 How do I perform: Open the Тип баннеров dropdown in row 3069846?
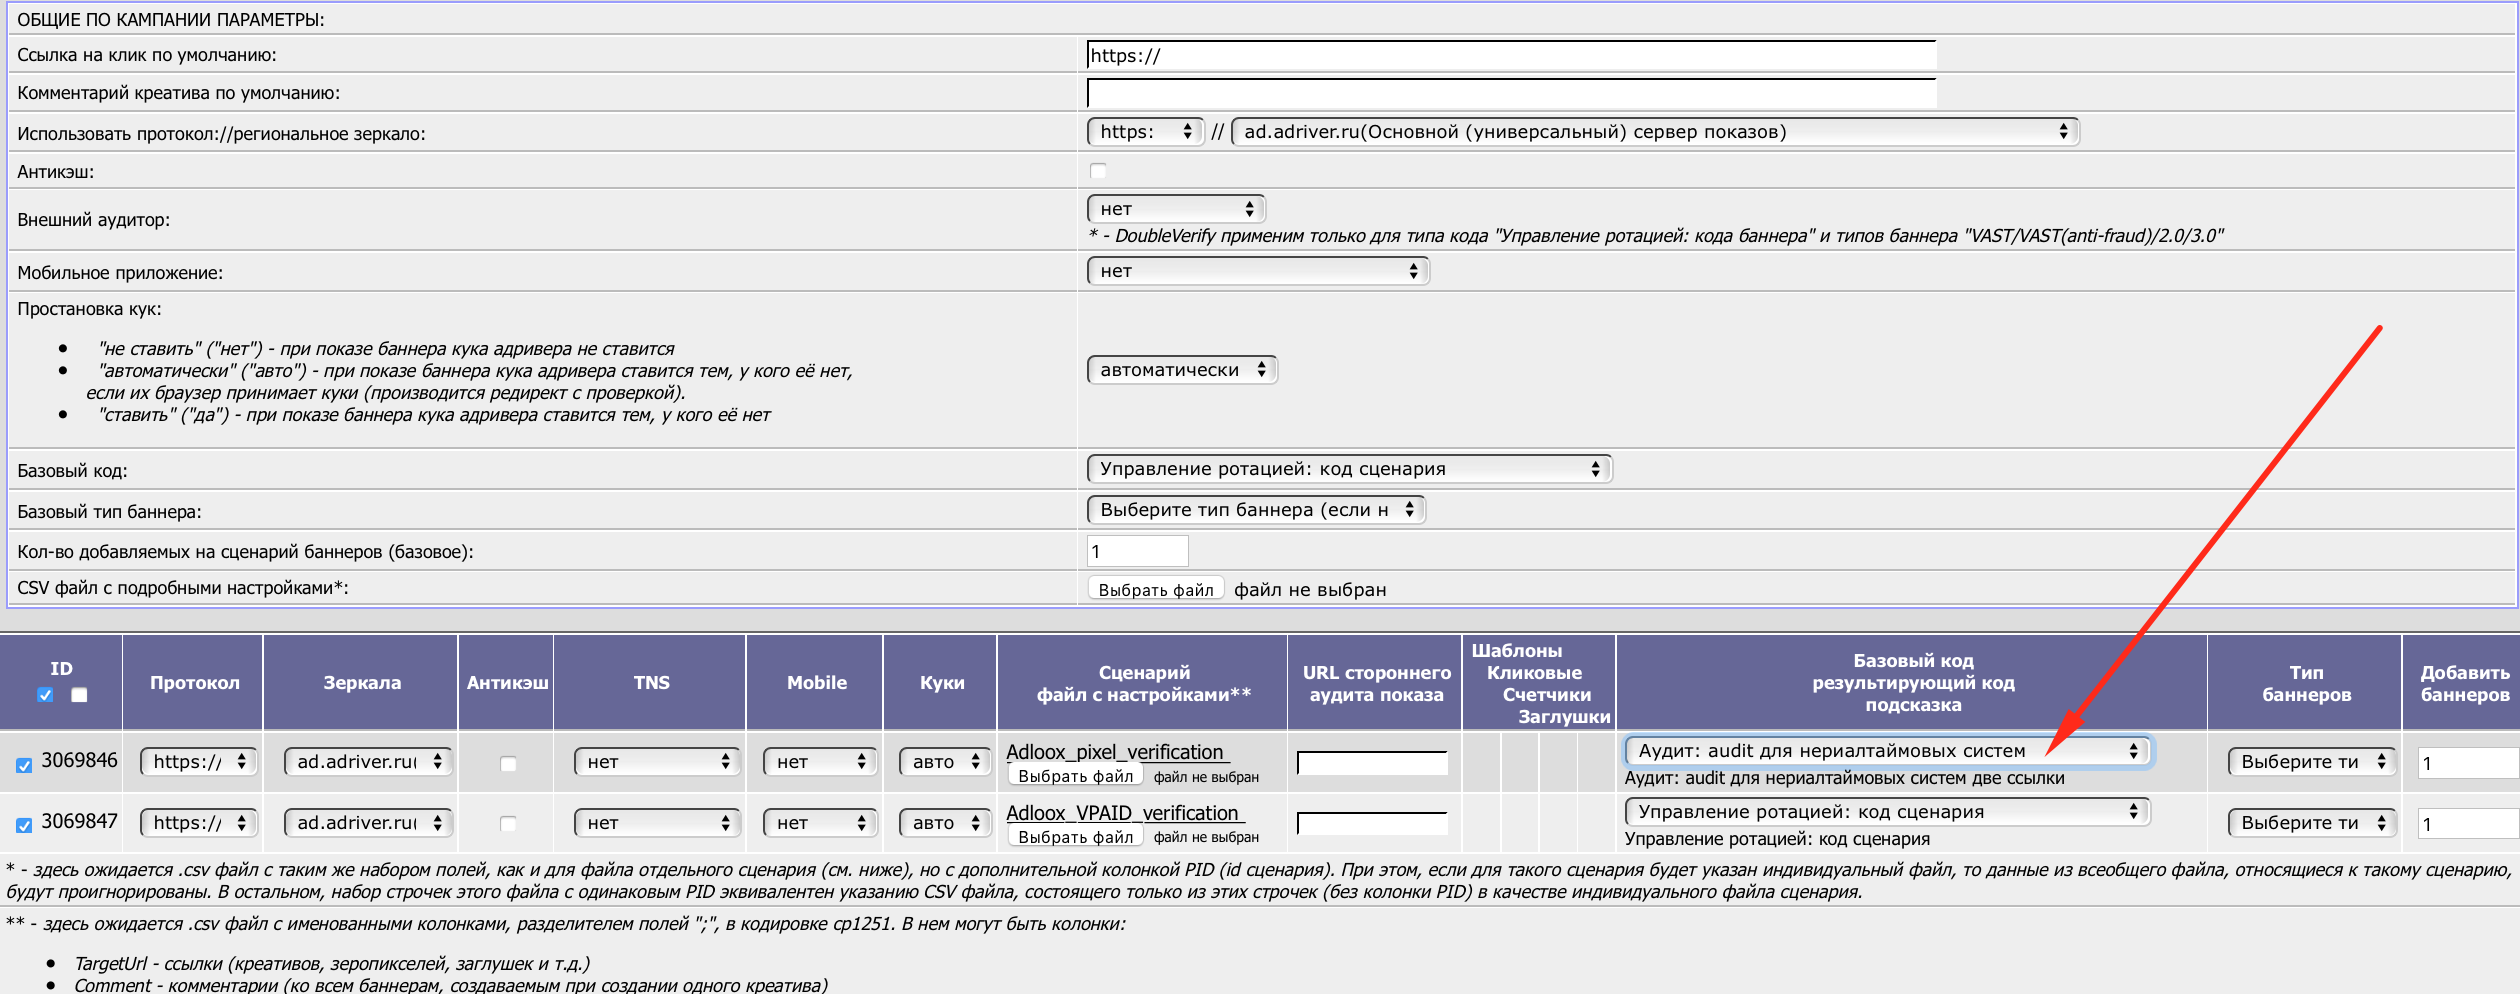(x=2312, y=762)
